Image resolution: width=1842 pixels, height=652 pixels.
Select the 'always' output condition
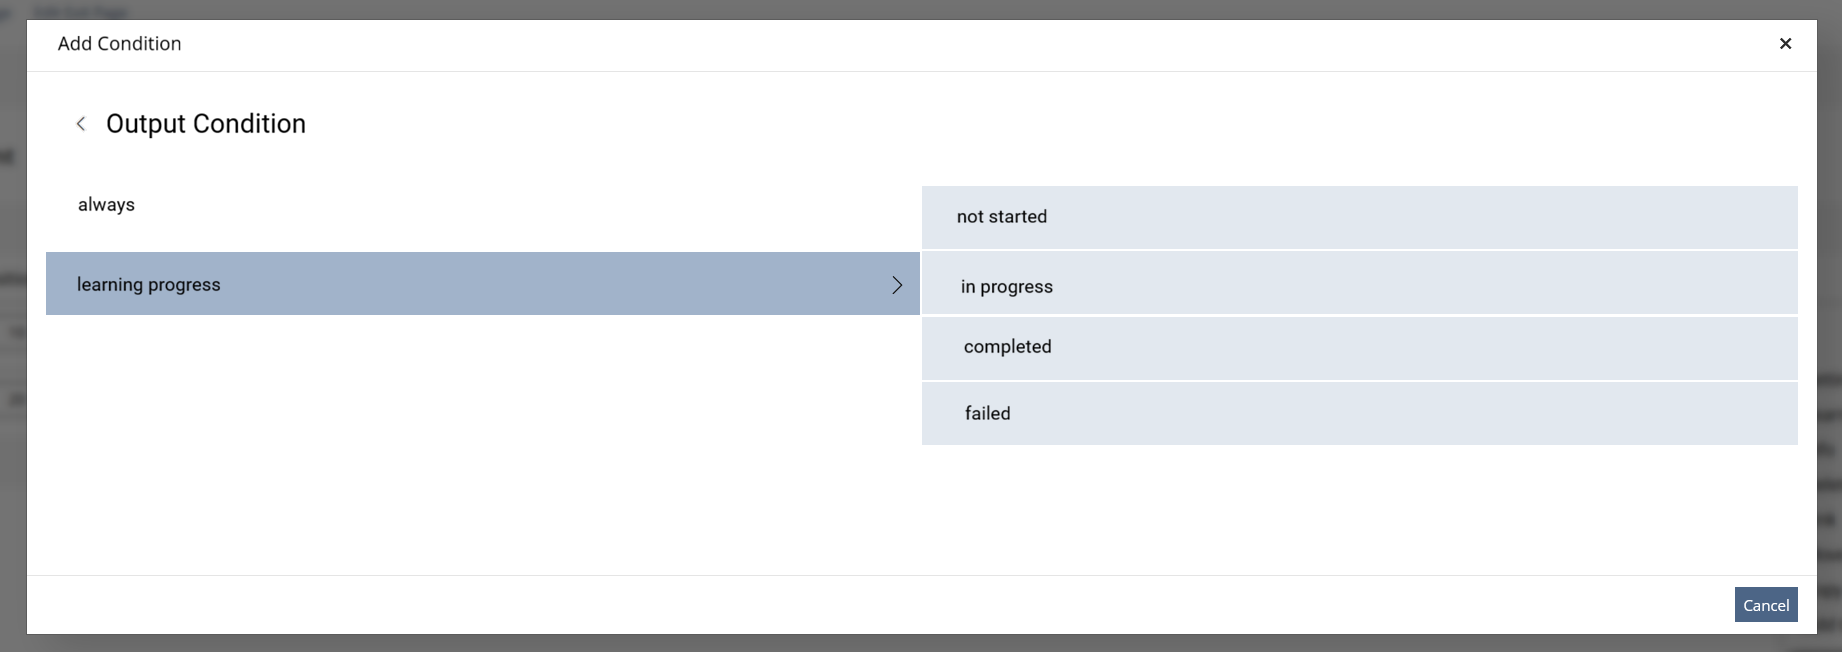pos(483,205)
